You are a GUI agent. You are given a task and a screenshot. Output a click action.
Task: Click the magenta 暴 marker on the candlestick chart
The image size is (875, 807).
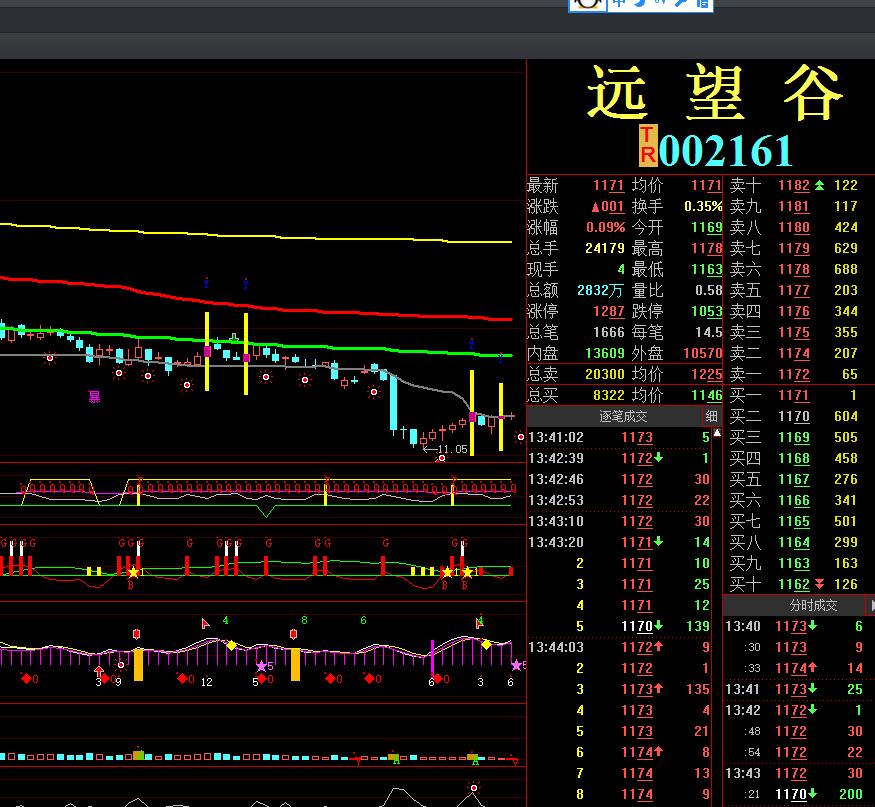94,397
